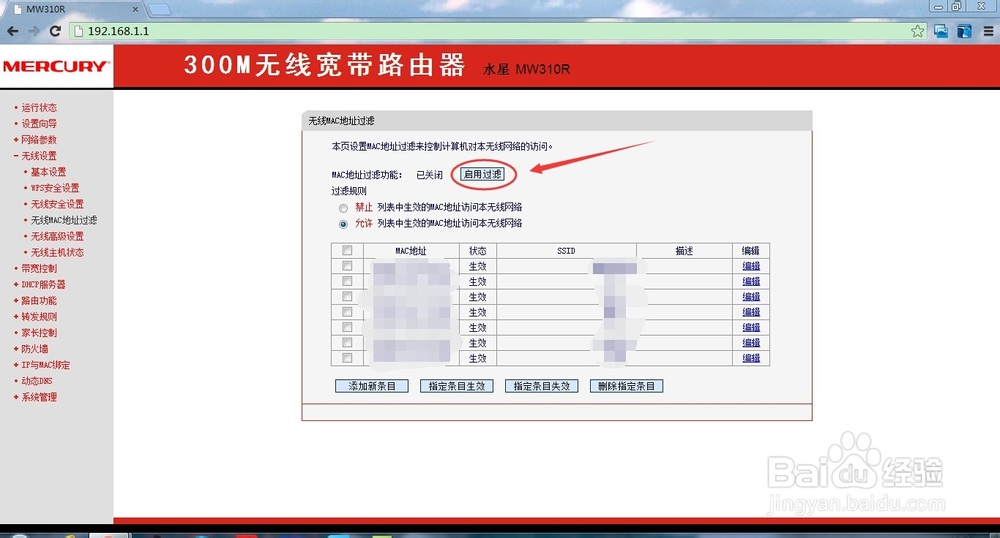
Task: Open 无线安全设置 in the sidebar
Action: coord(57,204)
